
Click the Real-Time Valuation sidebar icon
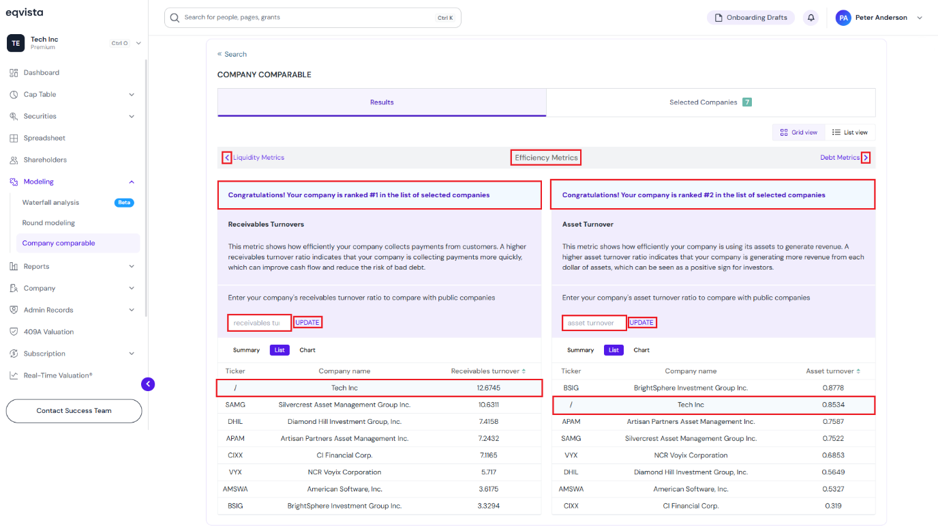coord(14,375)
